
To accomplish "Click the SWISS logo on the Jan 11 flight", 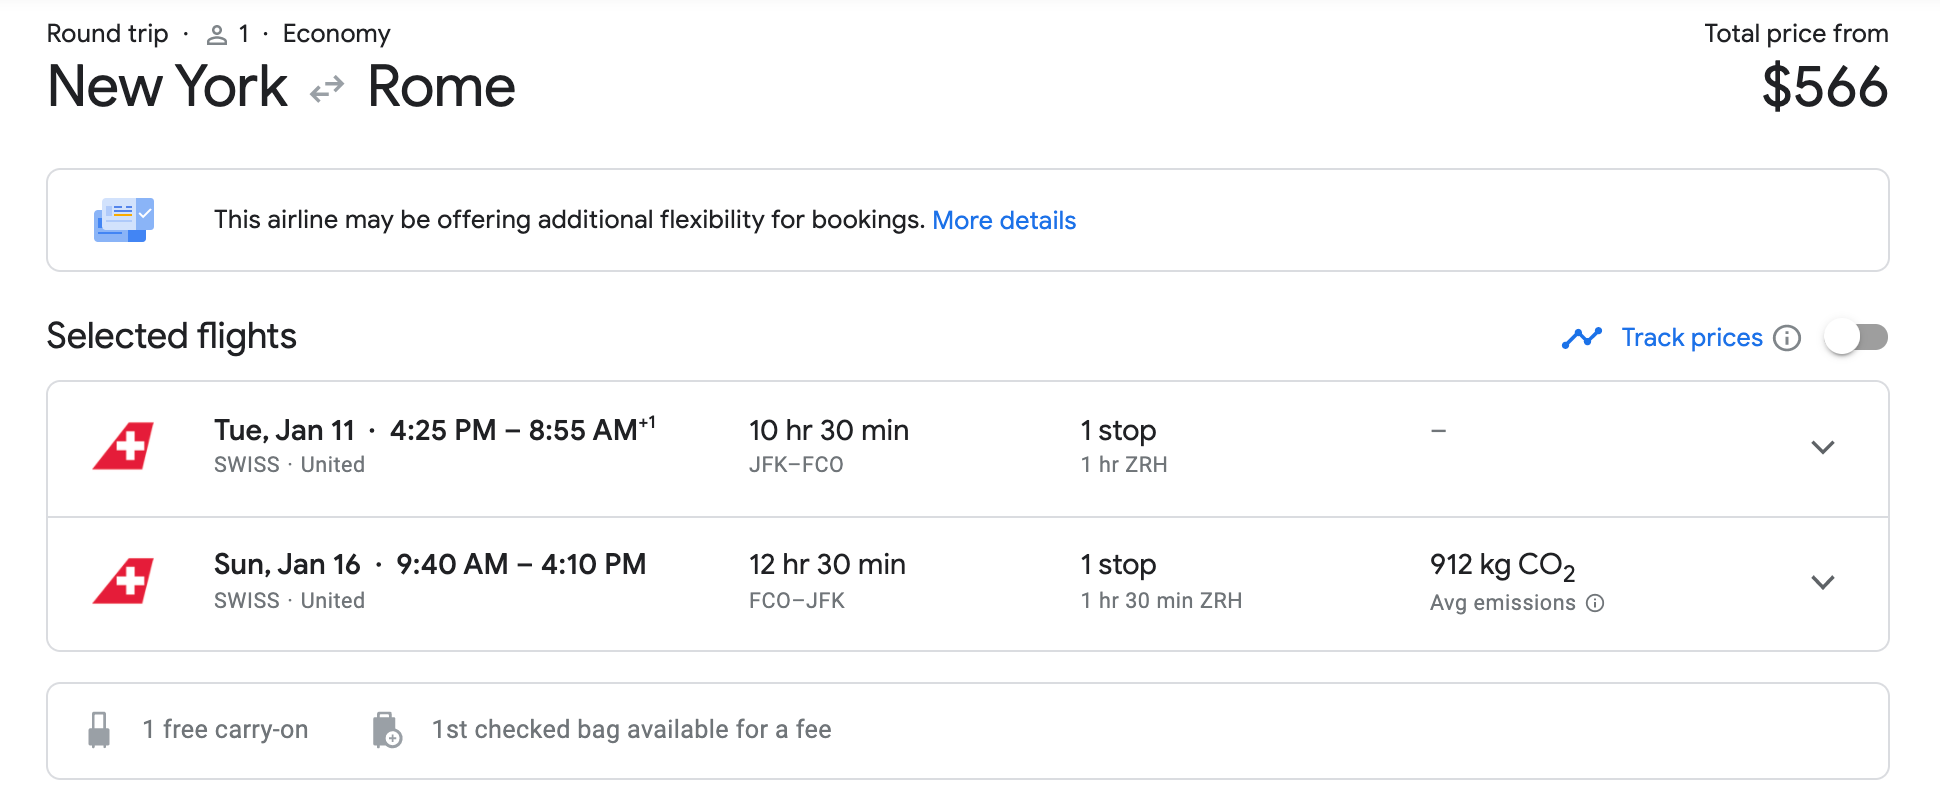I will [124, 446].
